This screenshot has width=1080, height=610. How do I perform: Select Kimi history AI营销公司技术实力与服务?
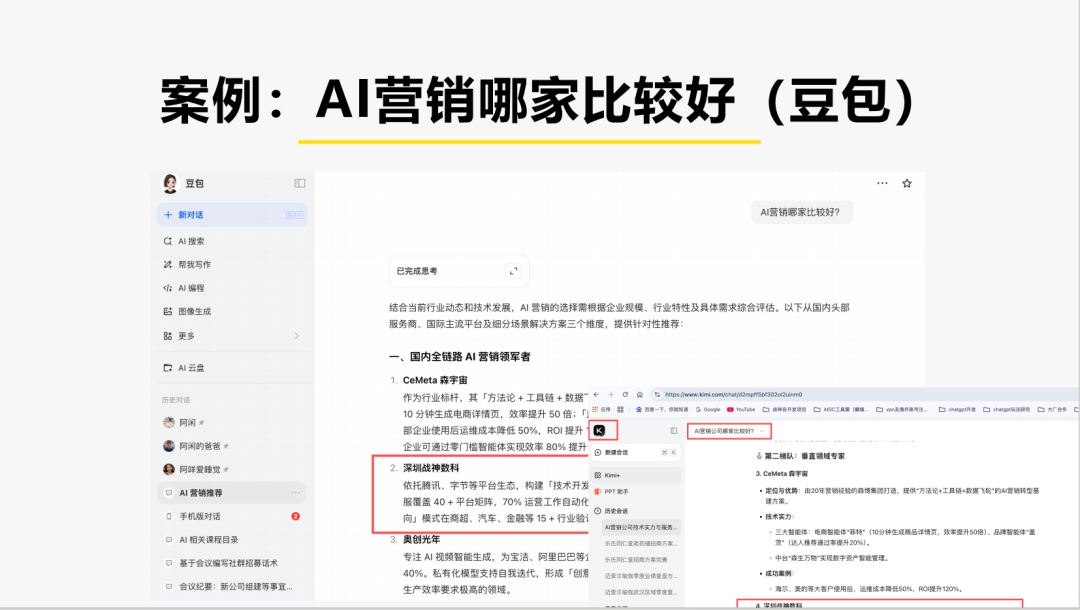641,527
